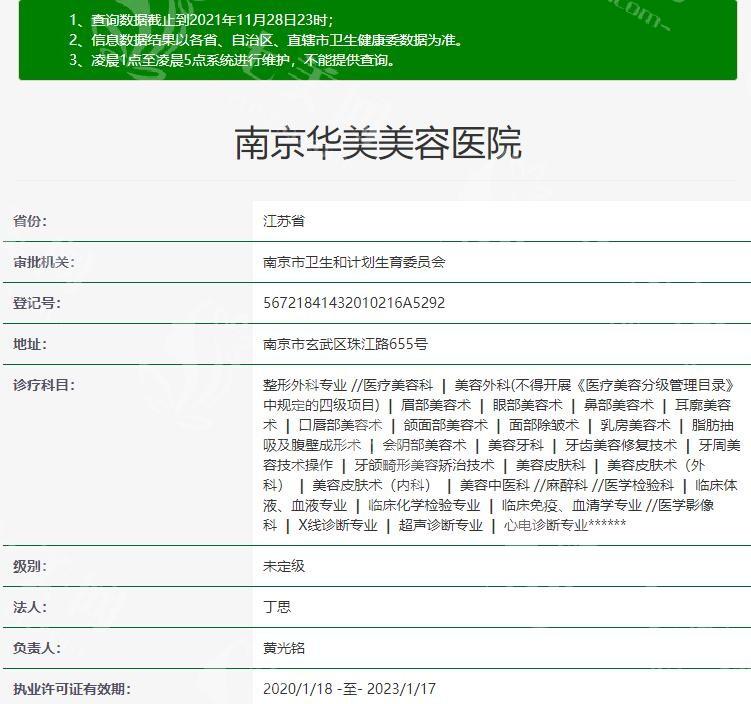Click the hospital title 南京华美美容医院
This screenshot has width=751, height=704.
pos(377,143)
